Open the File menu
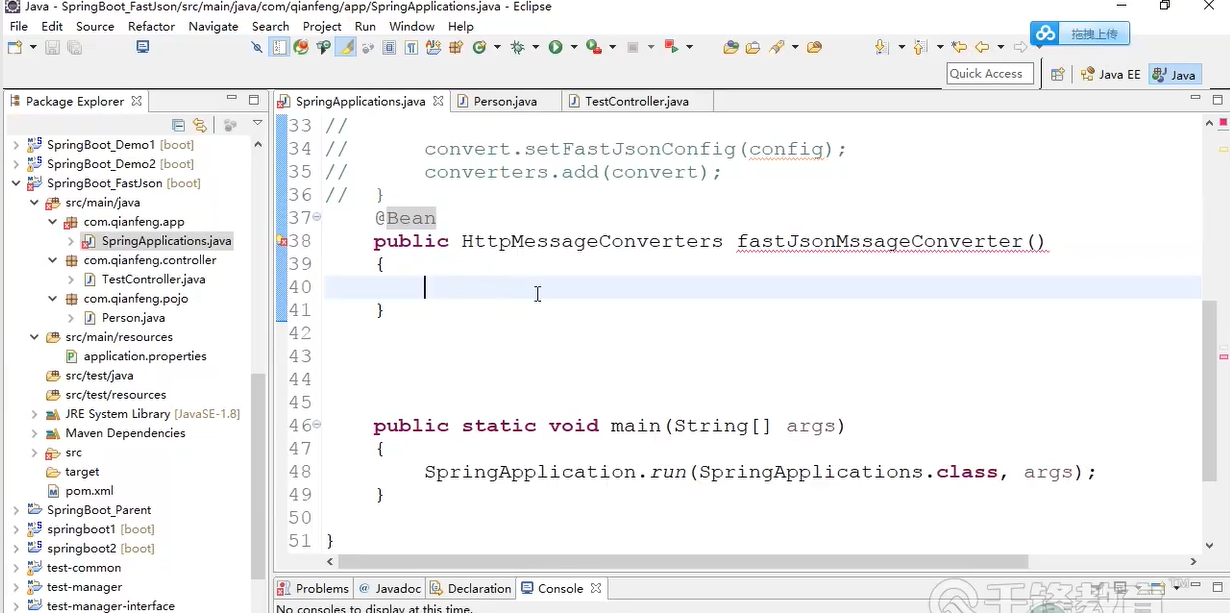 pos(19,26)
